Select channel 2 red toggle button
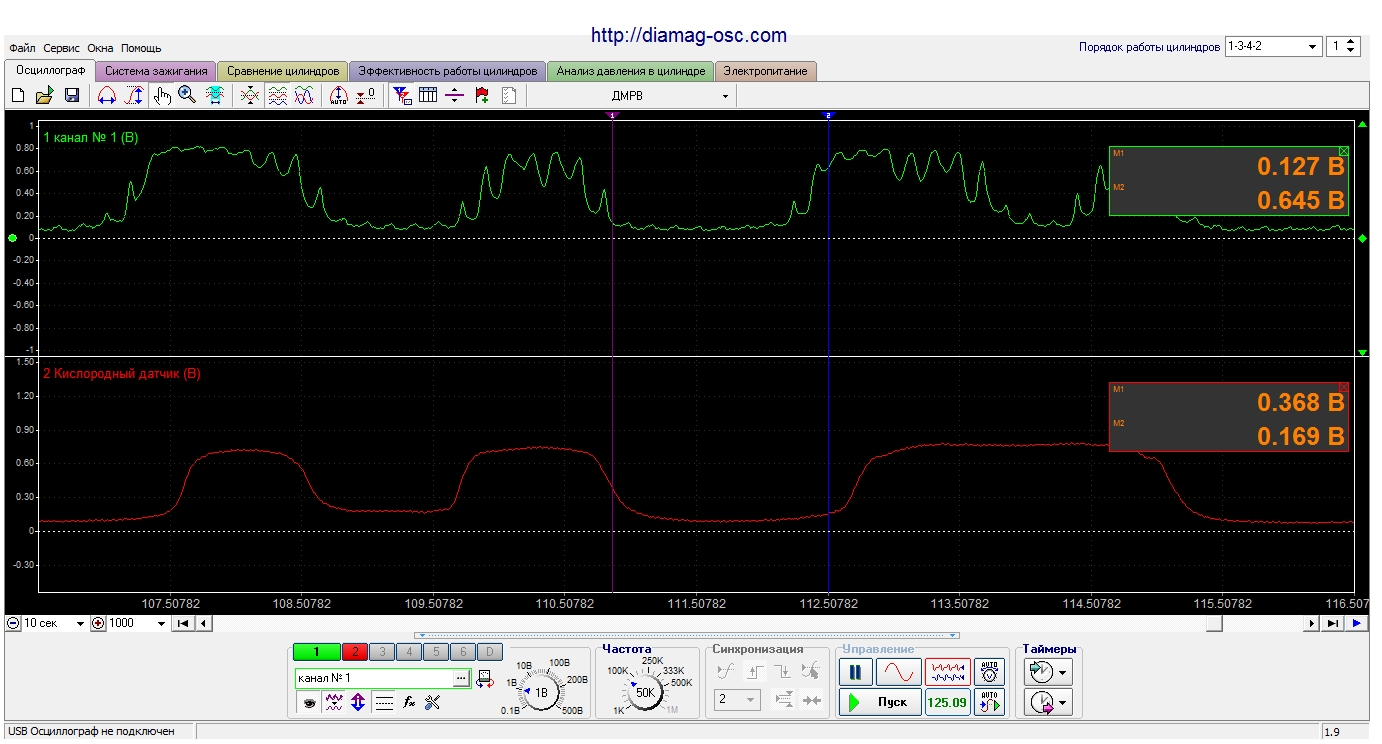 tap(354, 652)
